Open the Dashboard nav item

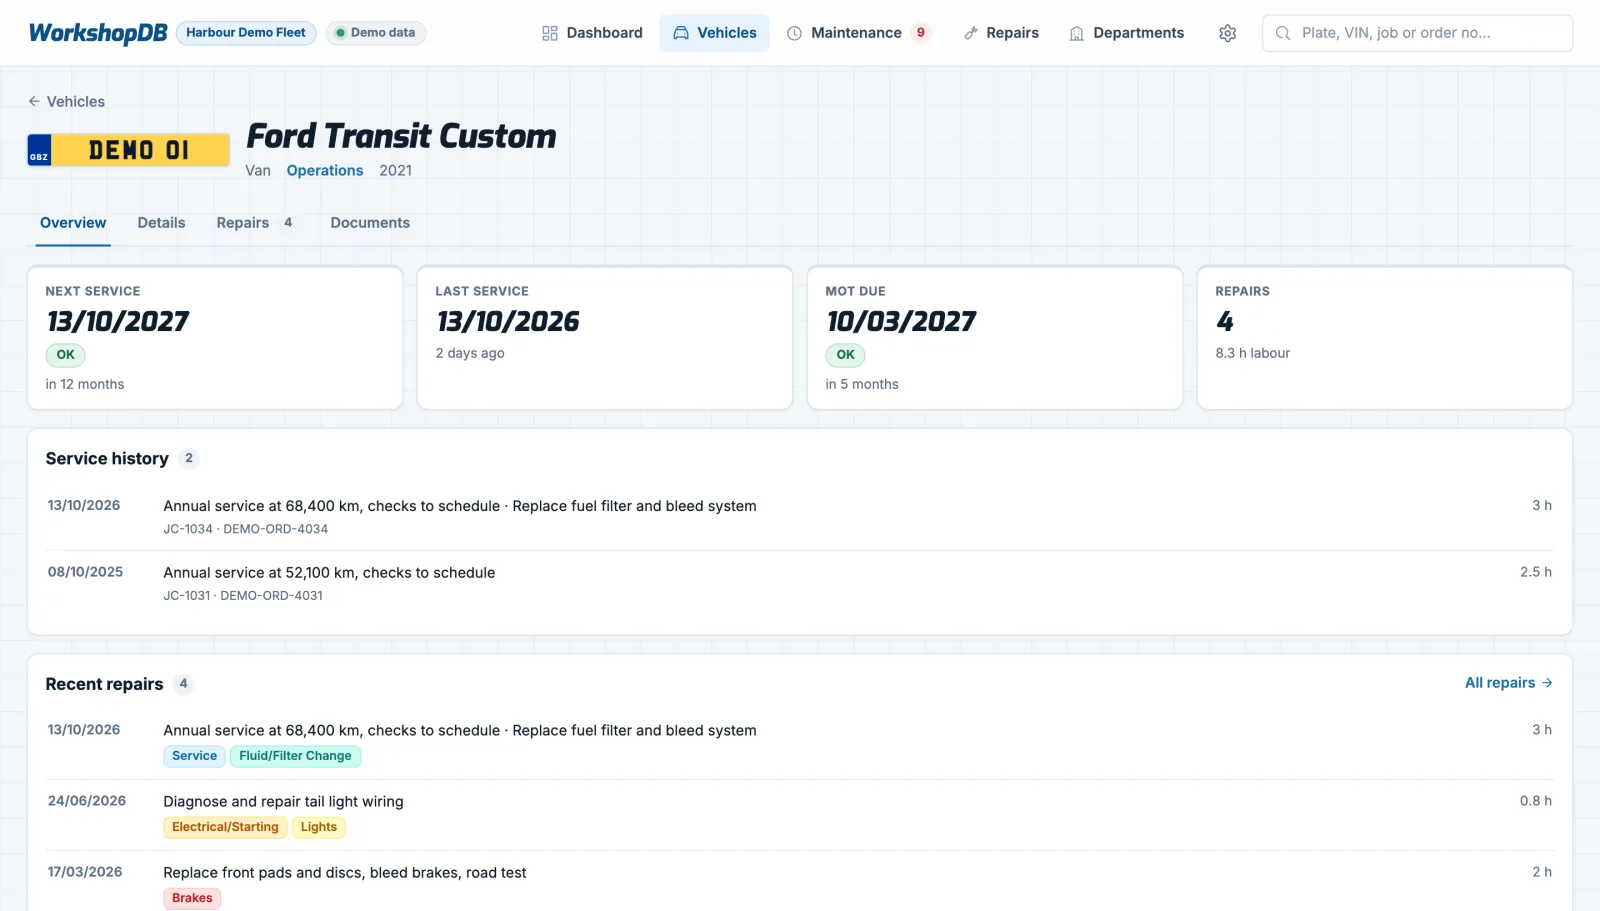592,33
